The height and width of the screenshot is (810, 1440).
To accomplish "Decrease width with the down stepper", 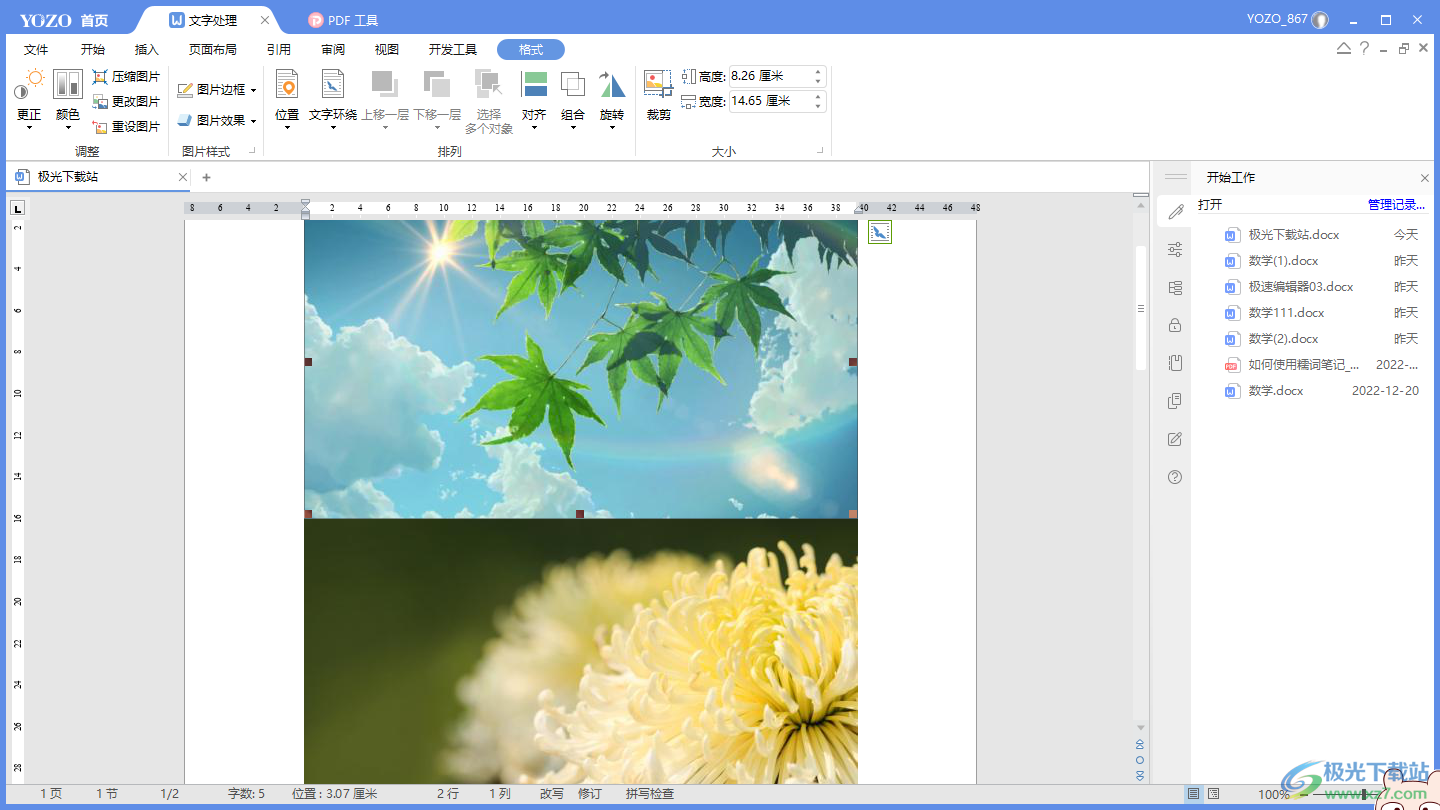I will [819, 106].
